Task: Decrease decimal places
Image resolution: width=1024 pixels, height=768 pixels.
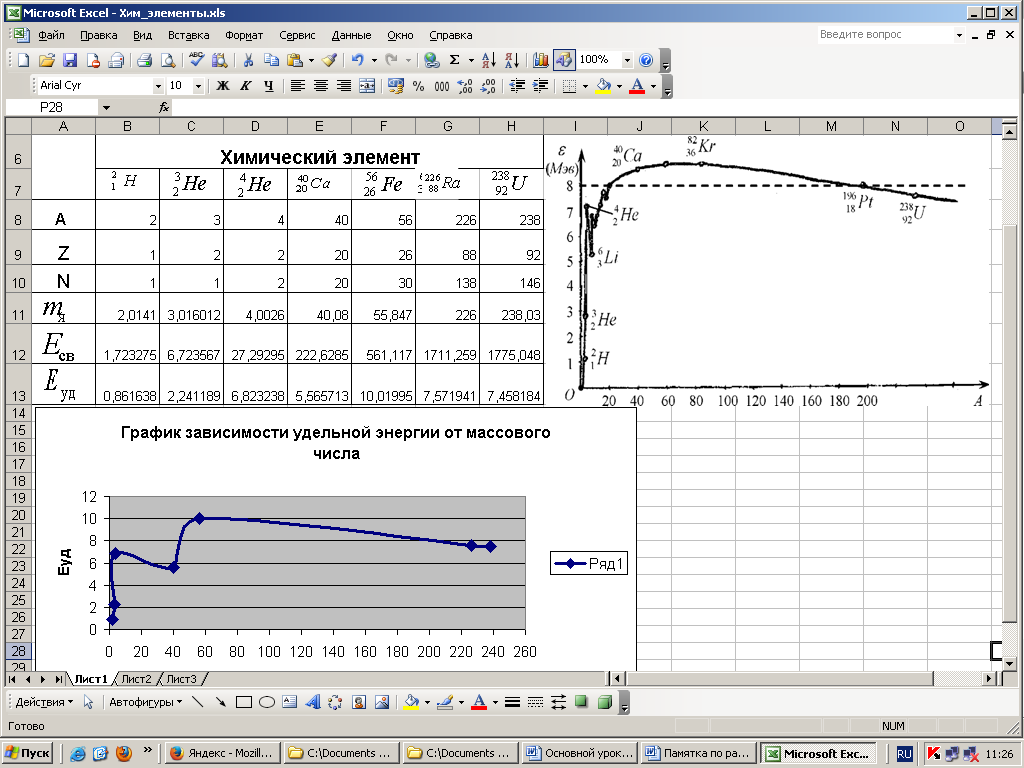Action: click(488, 86)
